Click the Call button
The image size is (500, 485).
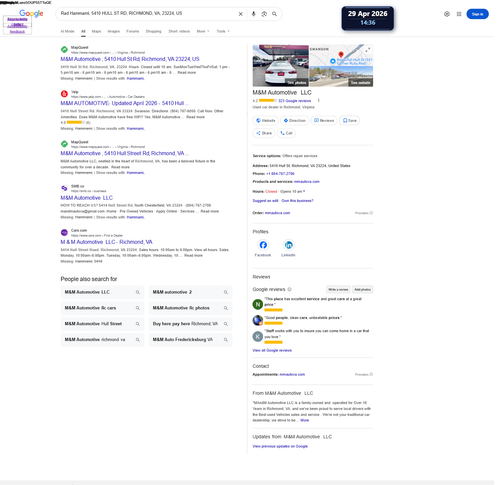[286, 133]
